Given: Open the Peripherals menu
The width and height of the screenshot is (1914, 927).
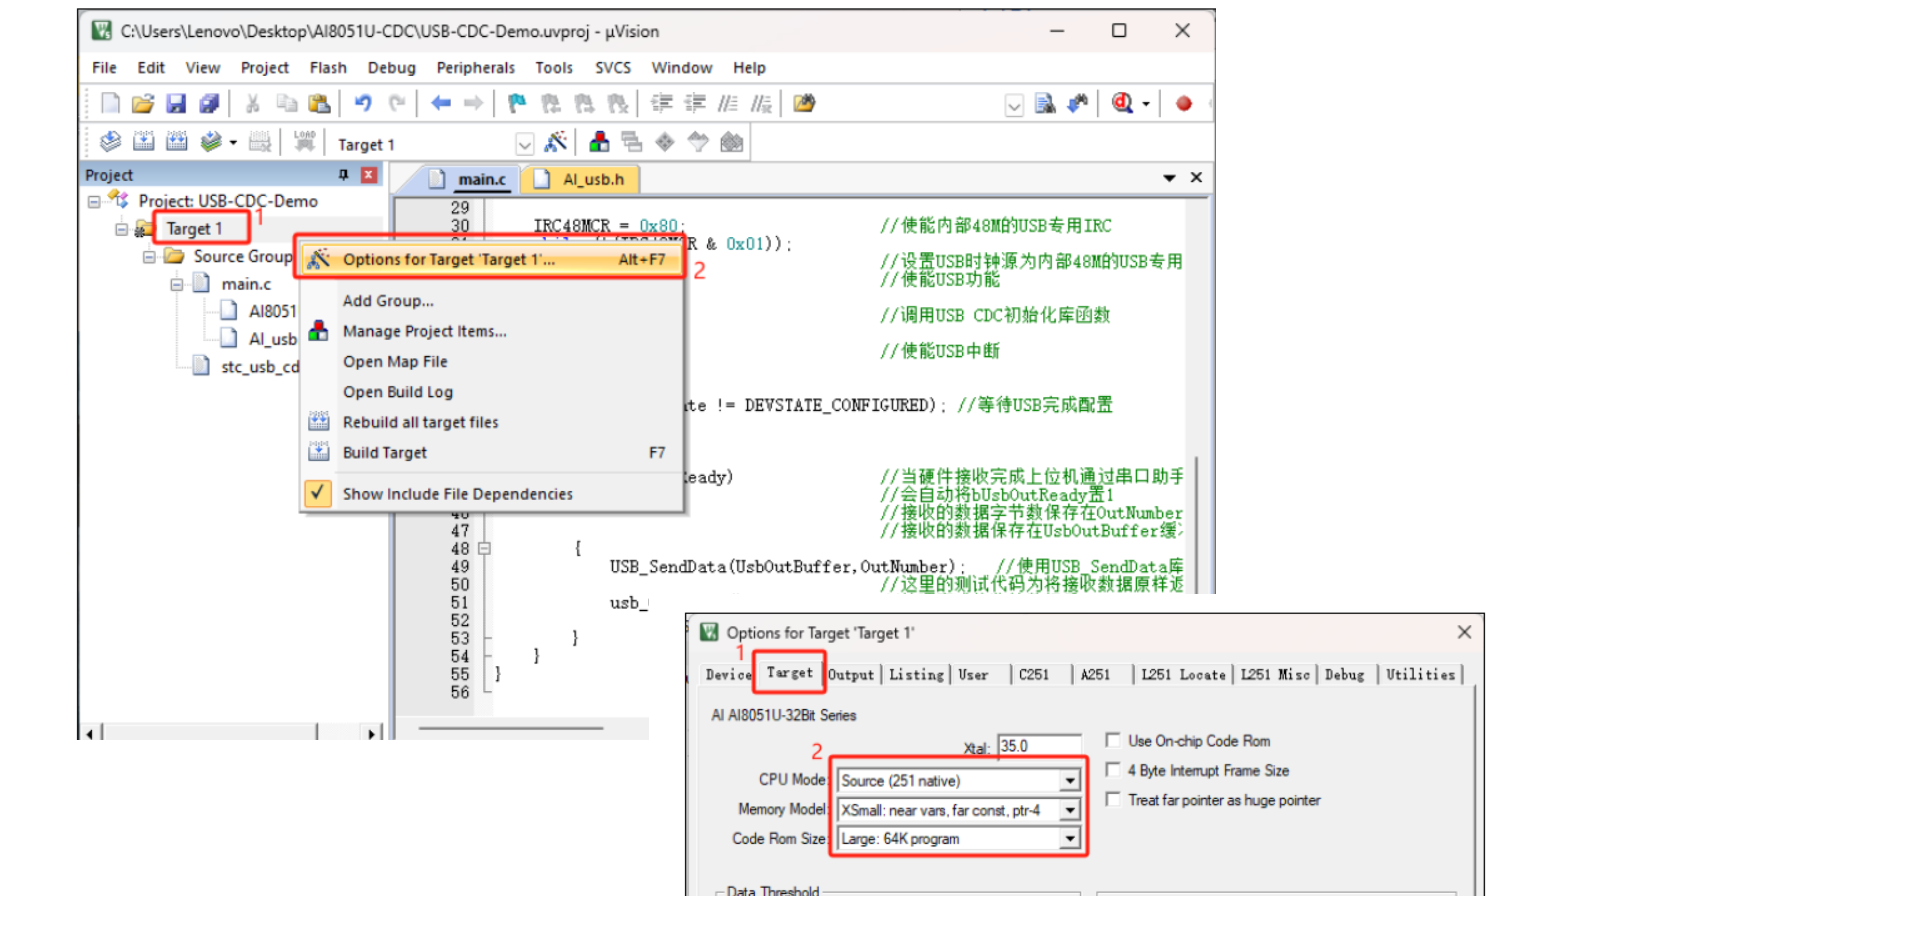Looking at the screenshot, I should pos(476,68).
